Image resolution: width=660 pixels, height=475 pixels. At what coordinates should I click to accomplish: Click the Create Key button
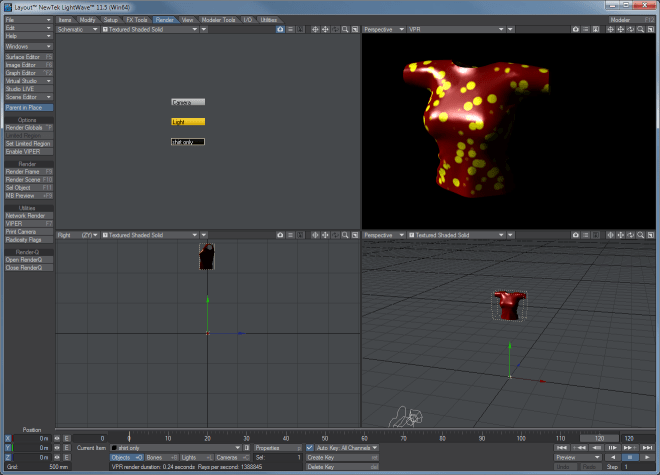coord(342,457)
